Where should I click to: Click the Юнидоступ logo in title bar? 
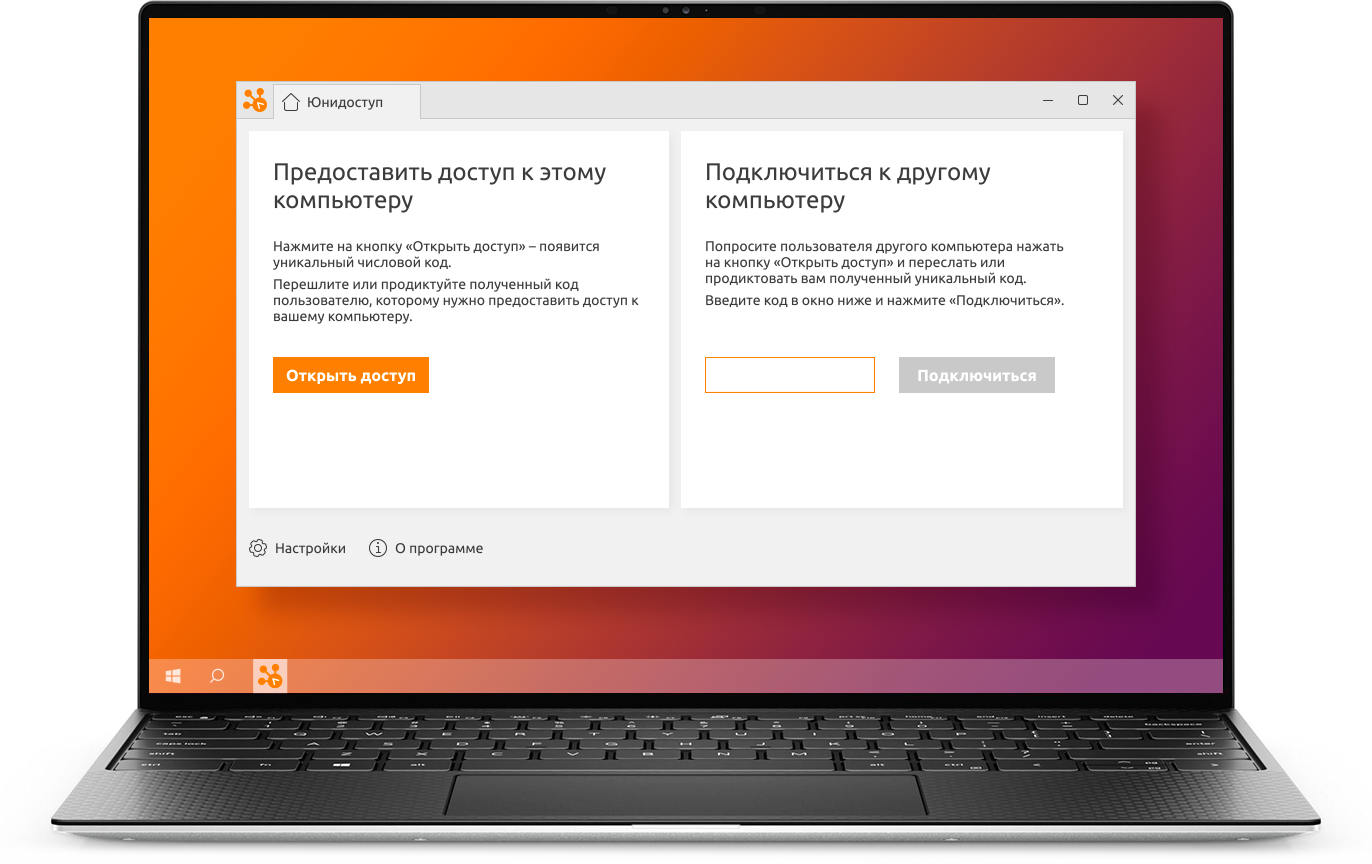pyautogui.click(x=255, y=101)
